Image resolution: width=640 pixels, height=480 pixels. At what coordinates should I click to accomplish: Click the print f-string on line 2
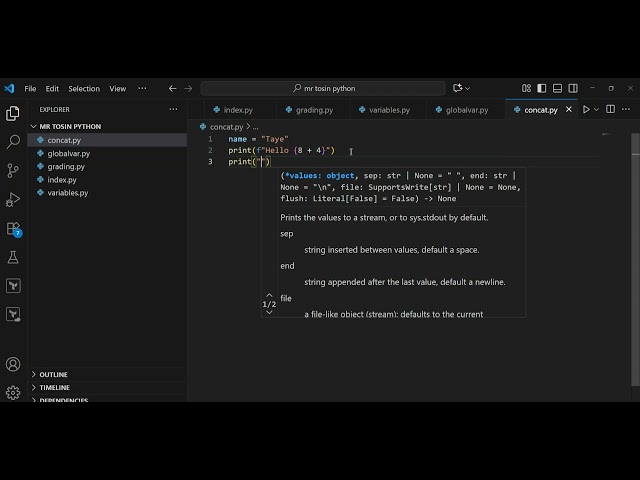pos(281,151)
